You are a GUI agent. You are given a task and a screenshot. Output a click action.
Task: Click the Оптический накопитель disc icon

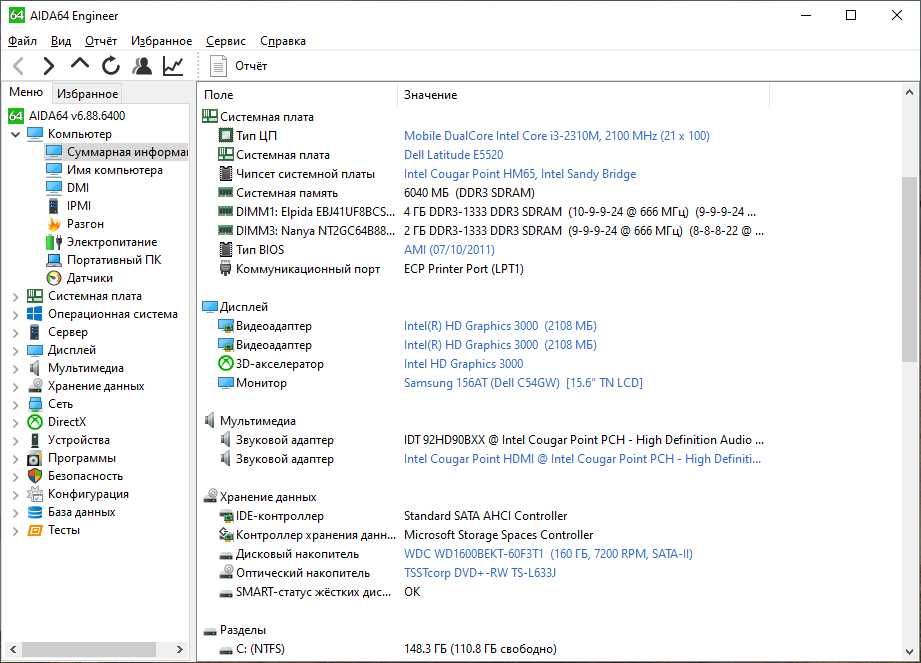[x=226, y=573]
